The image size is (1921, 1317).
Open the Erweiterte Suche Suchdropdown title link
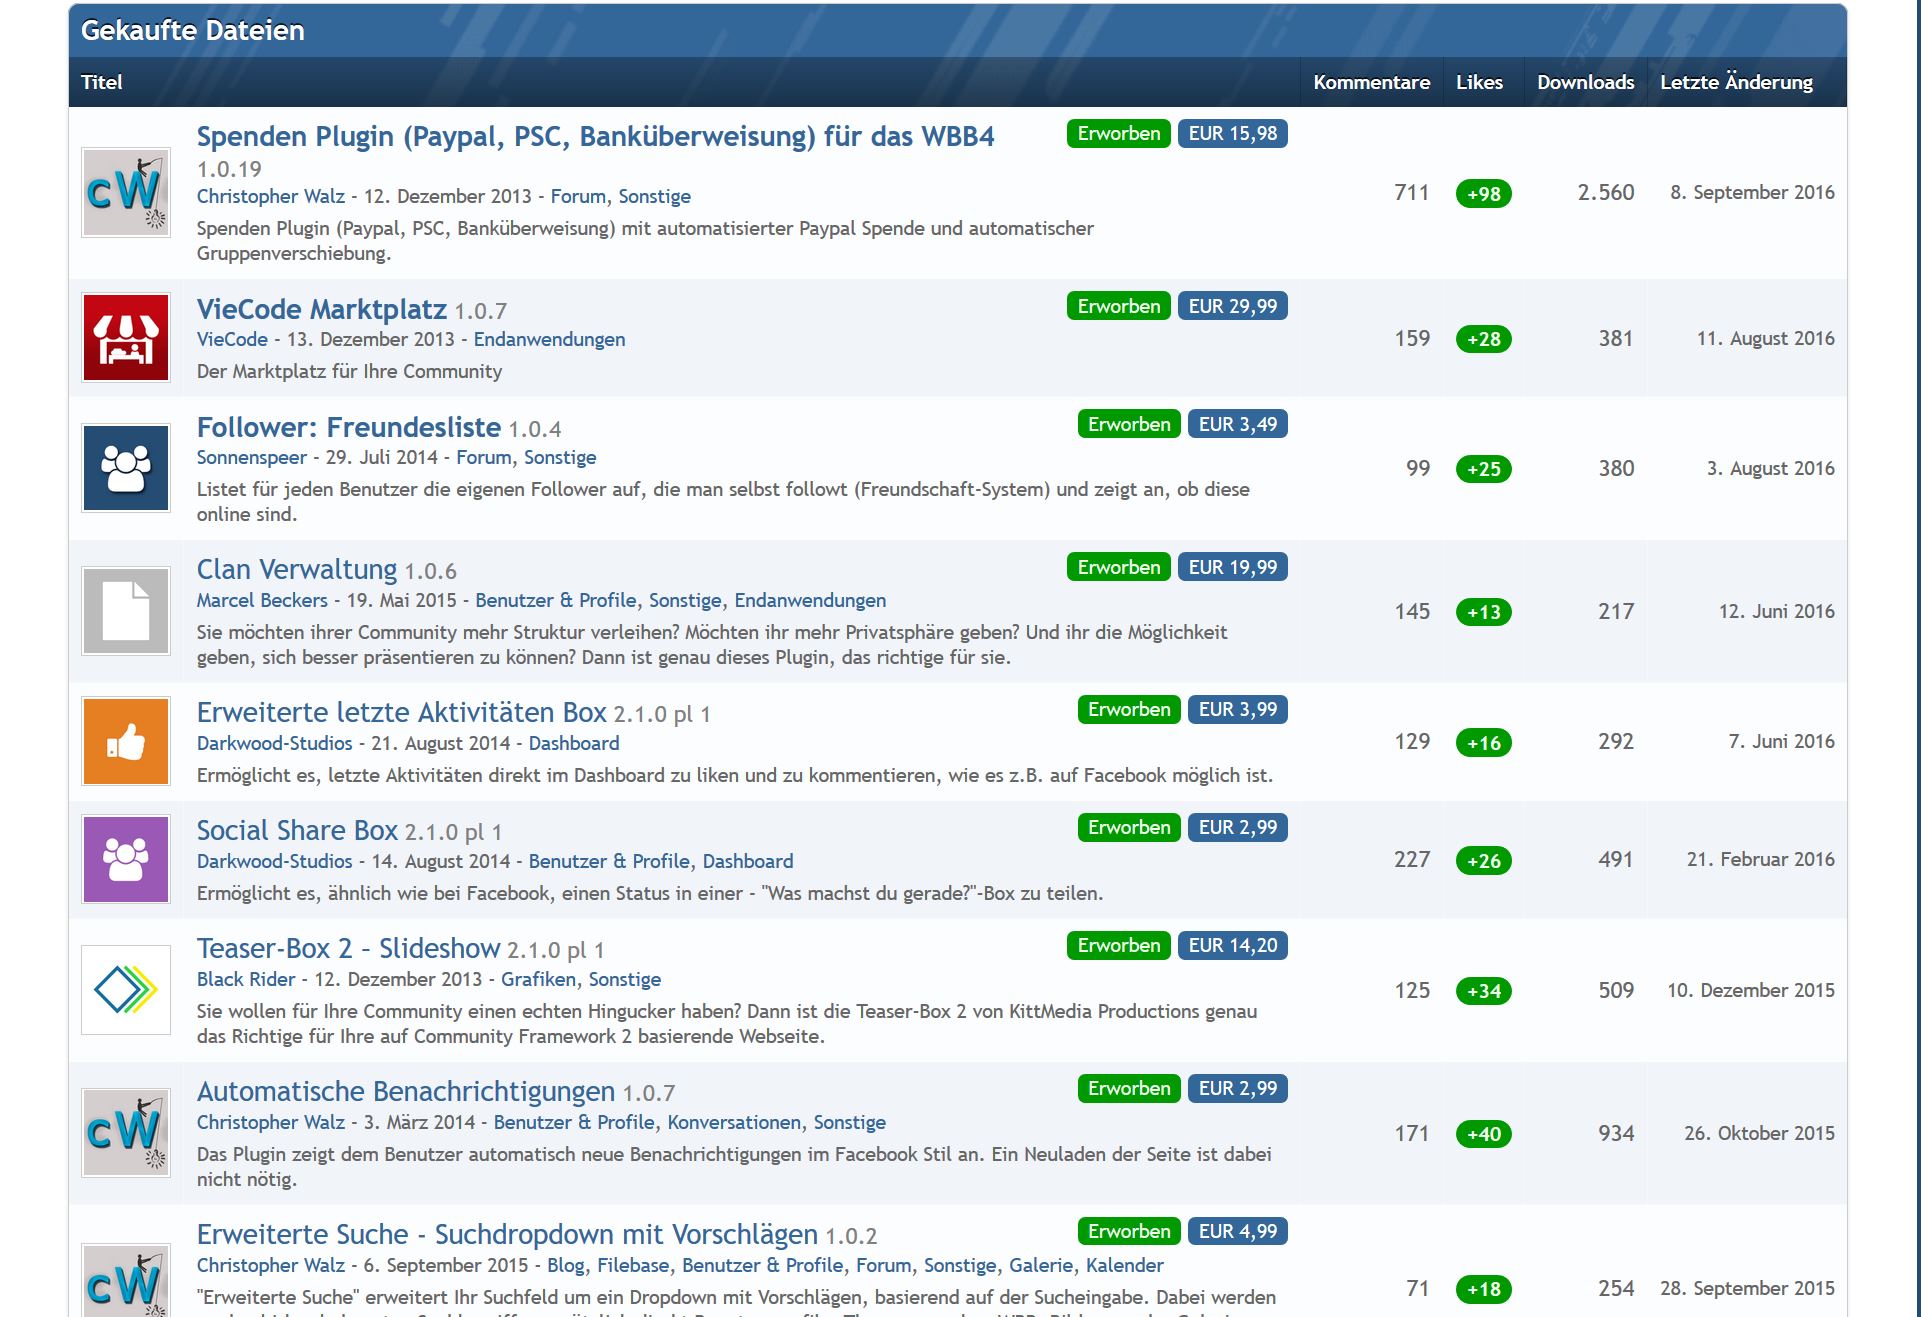click(506, 1234)
